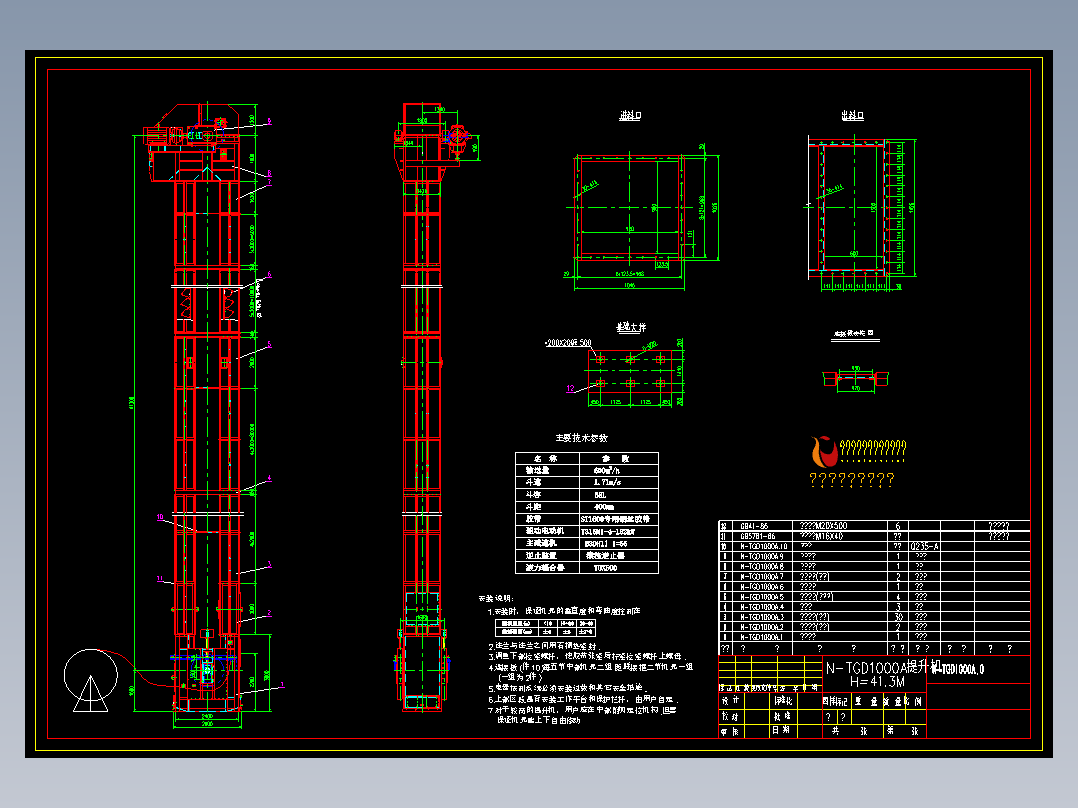Click magenta balloon number 12 by foundation detail
The image size is (1078, 808).
[570, 389]
